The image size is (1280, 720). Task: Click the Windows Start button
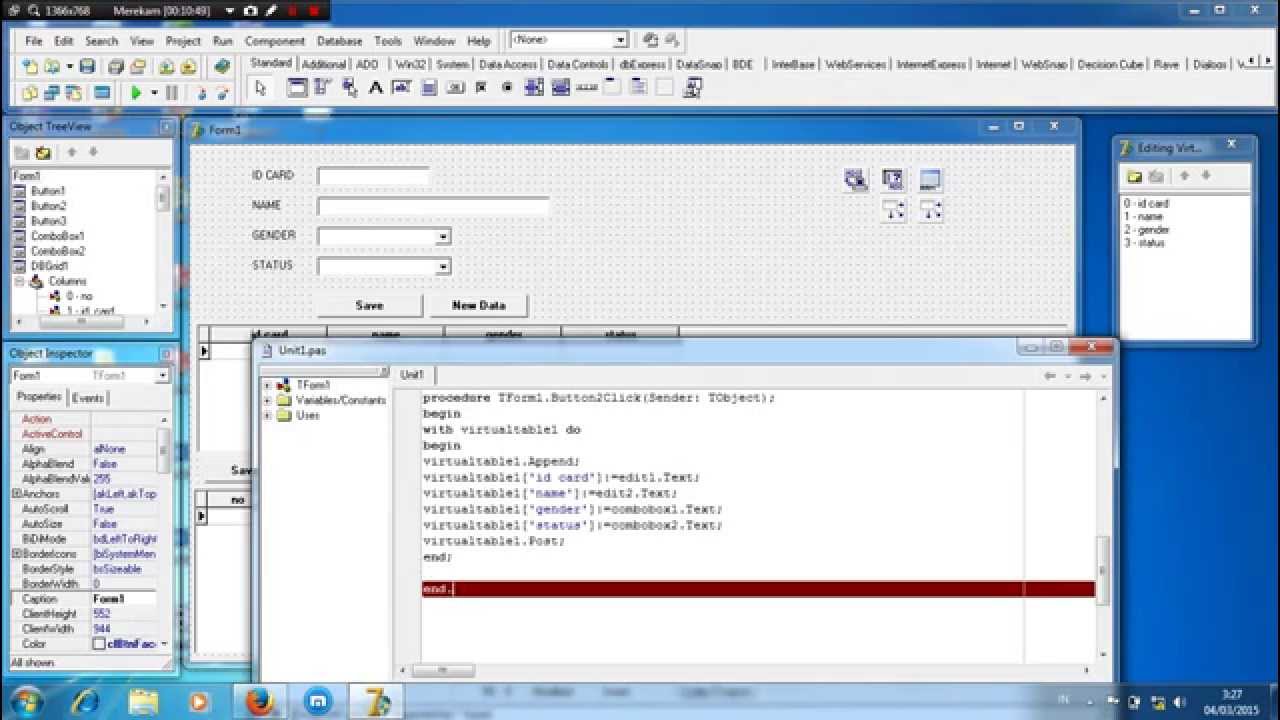pyautogui.click(x=25, y=700)
